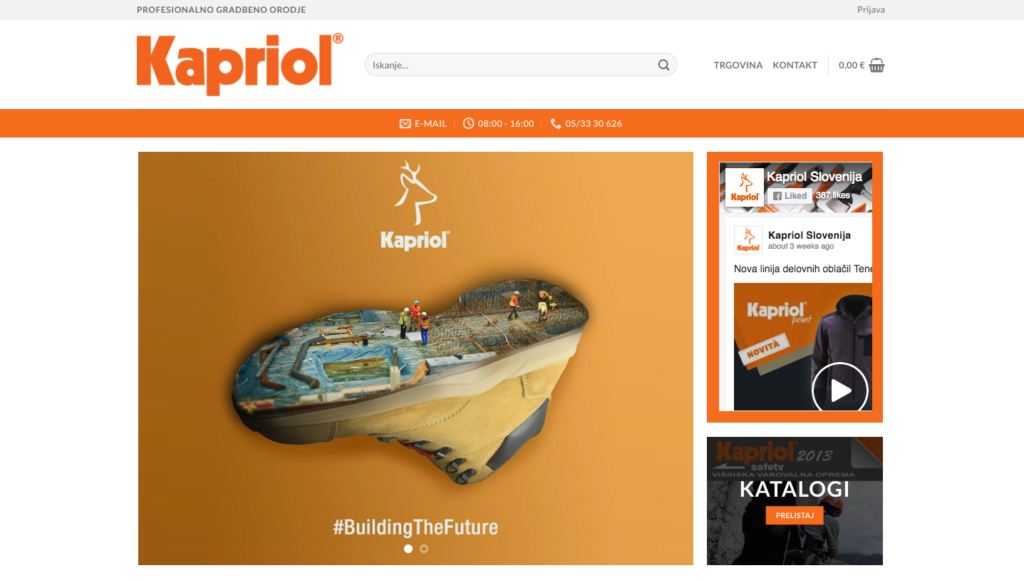Open the KONTAKT menu item
The width and height of the screenshot is (1024, 581).
point(795,65)
